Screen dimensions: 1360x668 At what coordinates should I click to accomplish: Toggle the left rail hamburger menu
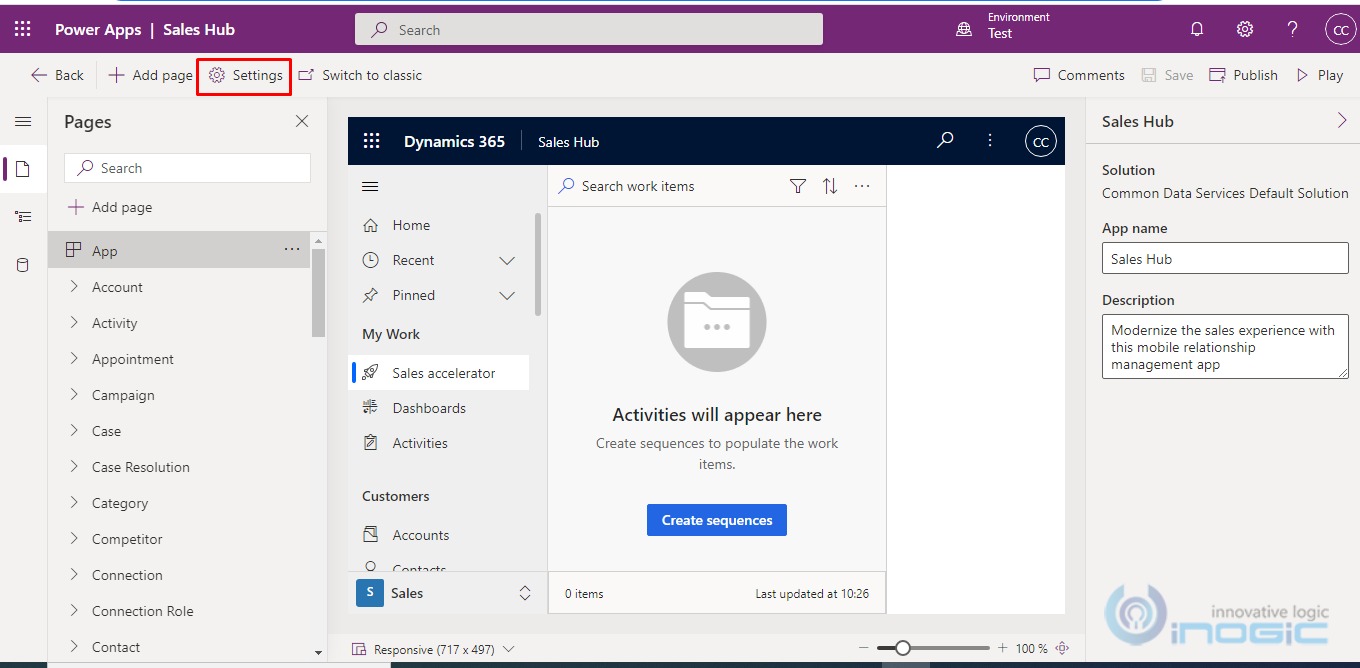pyautogui.click(x=23, y=122)
